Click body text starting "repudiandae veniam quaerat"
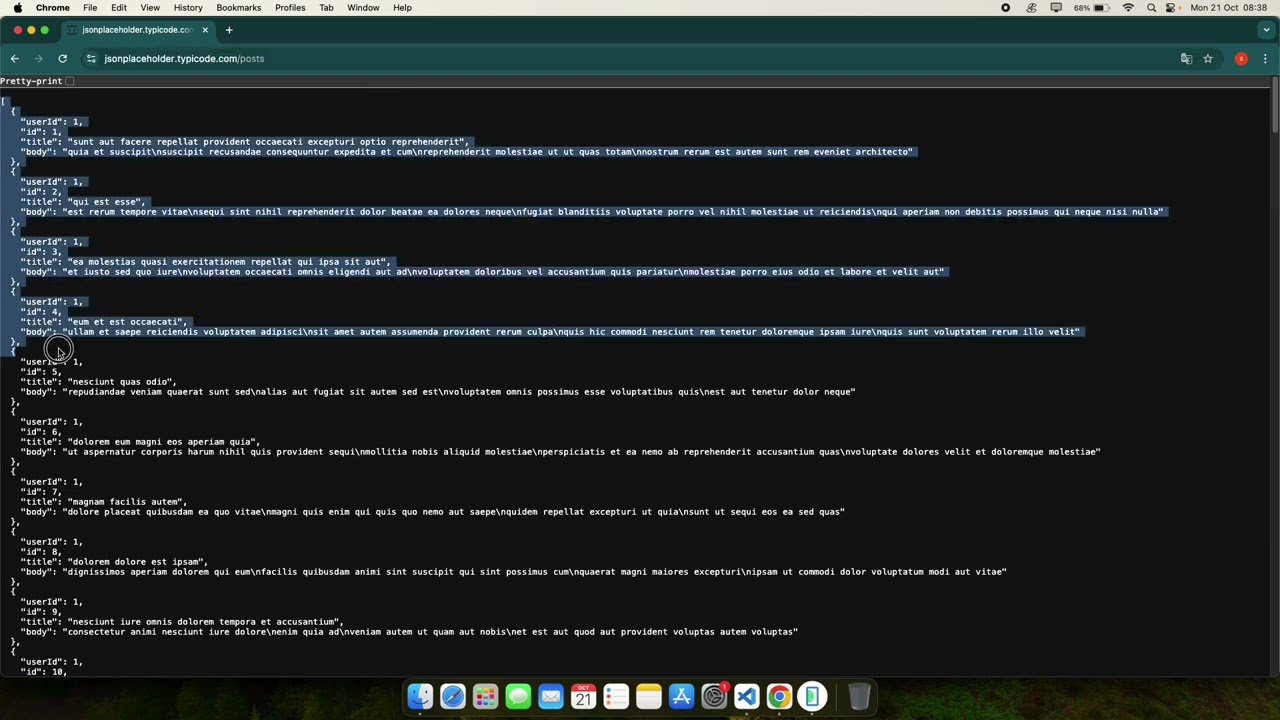The height and width of the screenshot is (720, 1280). coord(459,392)
